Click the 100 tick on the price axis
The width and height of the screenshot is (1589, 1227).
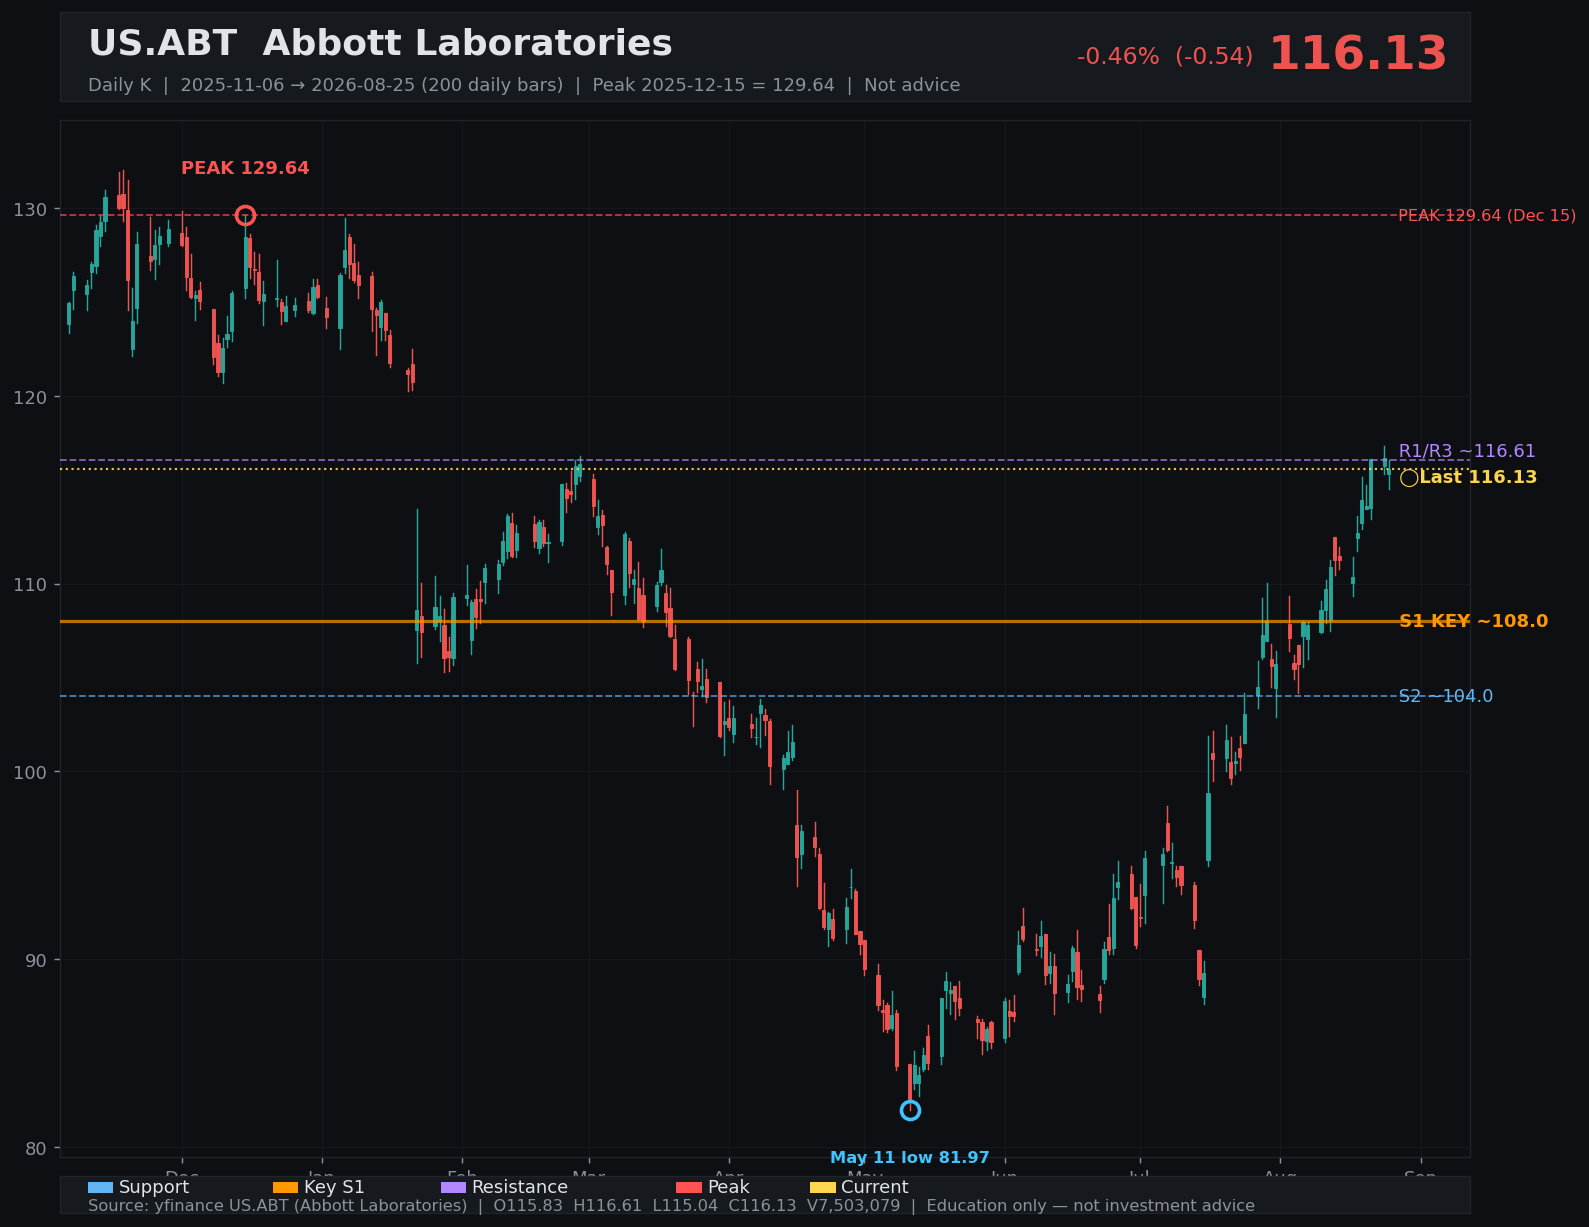click(30, 772)
